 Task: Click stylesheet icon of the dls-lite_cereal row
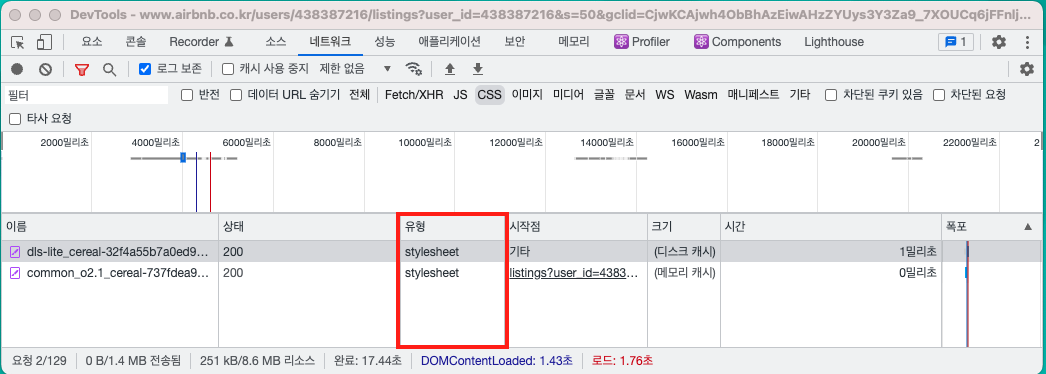point(15,252)
